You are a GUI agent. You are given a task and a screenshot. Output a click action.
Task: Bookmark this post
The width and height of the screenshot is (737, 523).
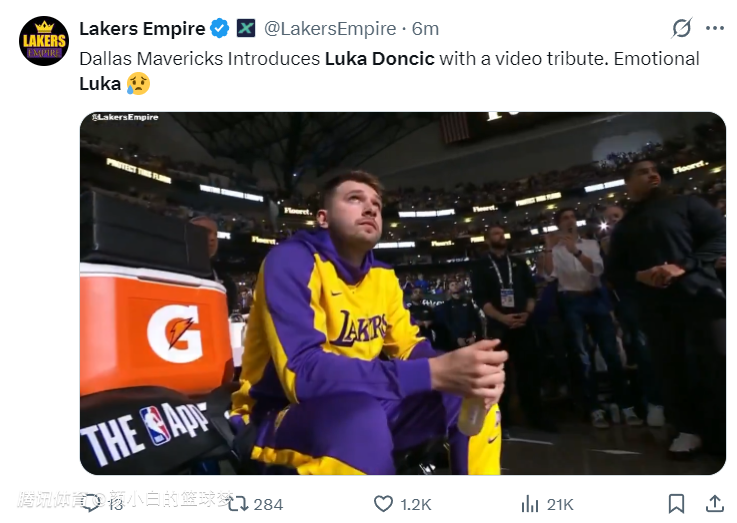click(676, 503)
